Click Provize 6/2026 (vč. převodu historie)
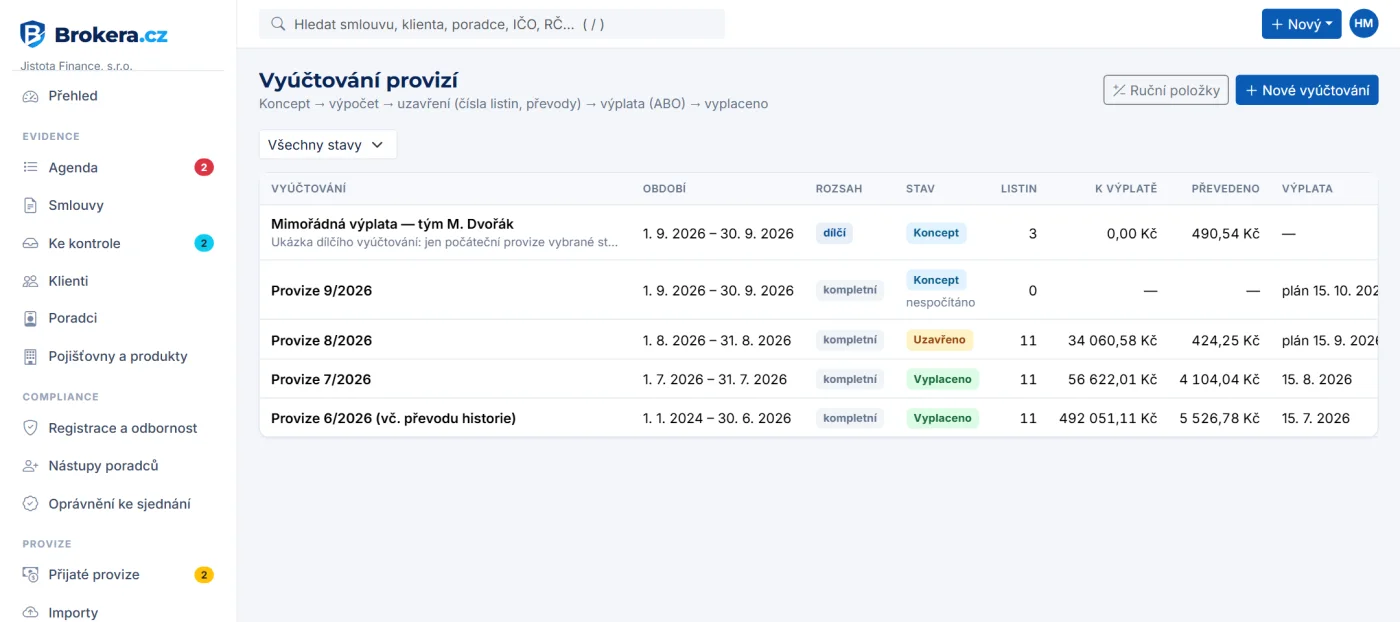The image size is (1400, 622). click(x=393, y=418)
